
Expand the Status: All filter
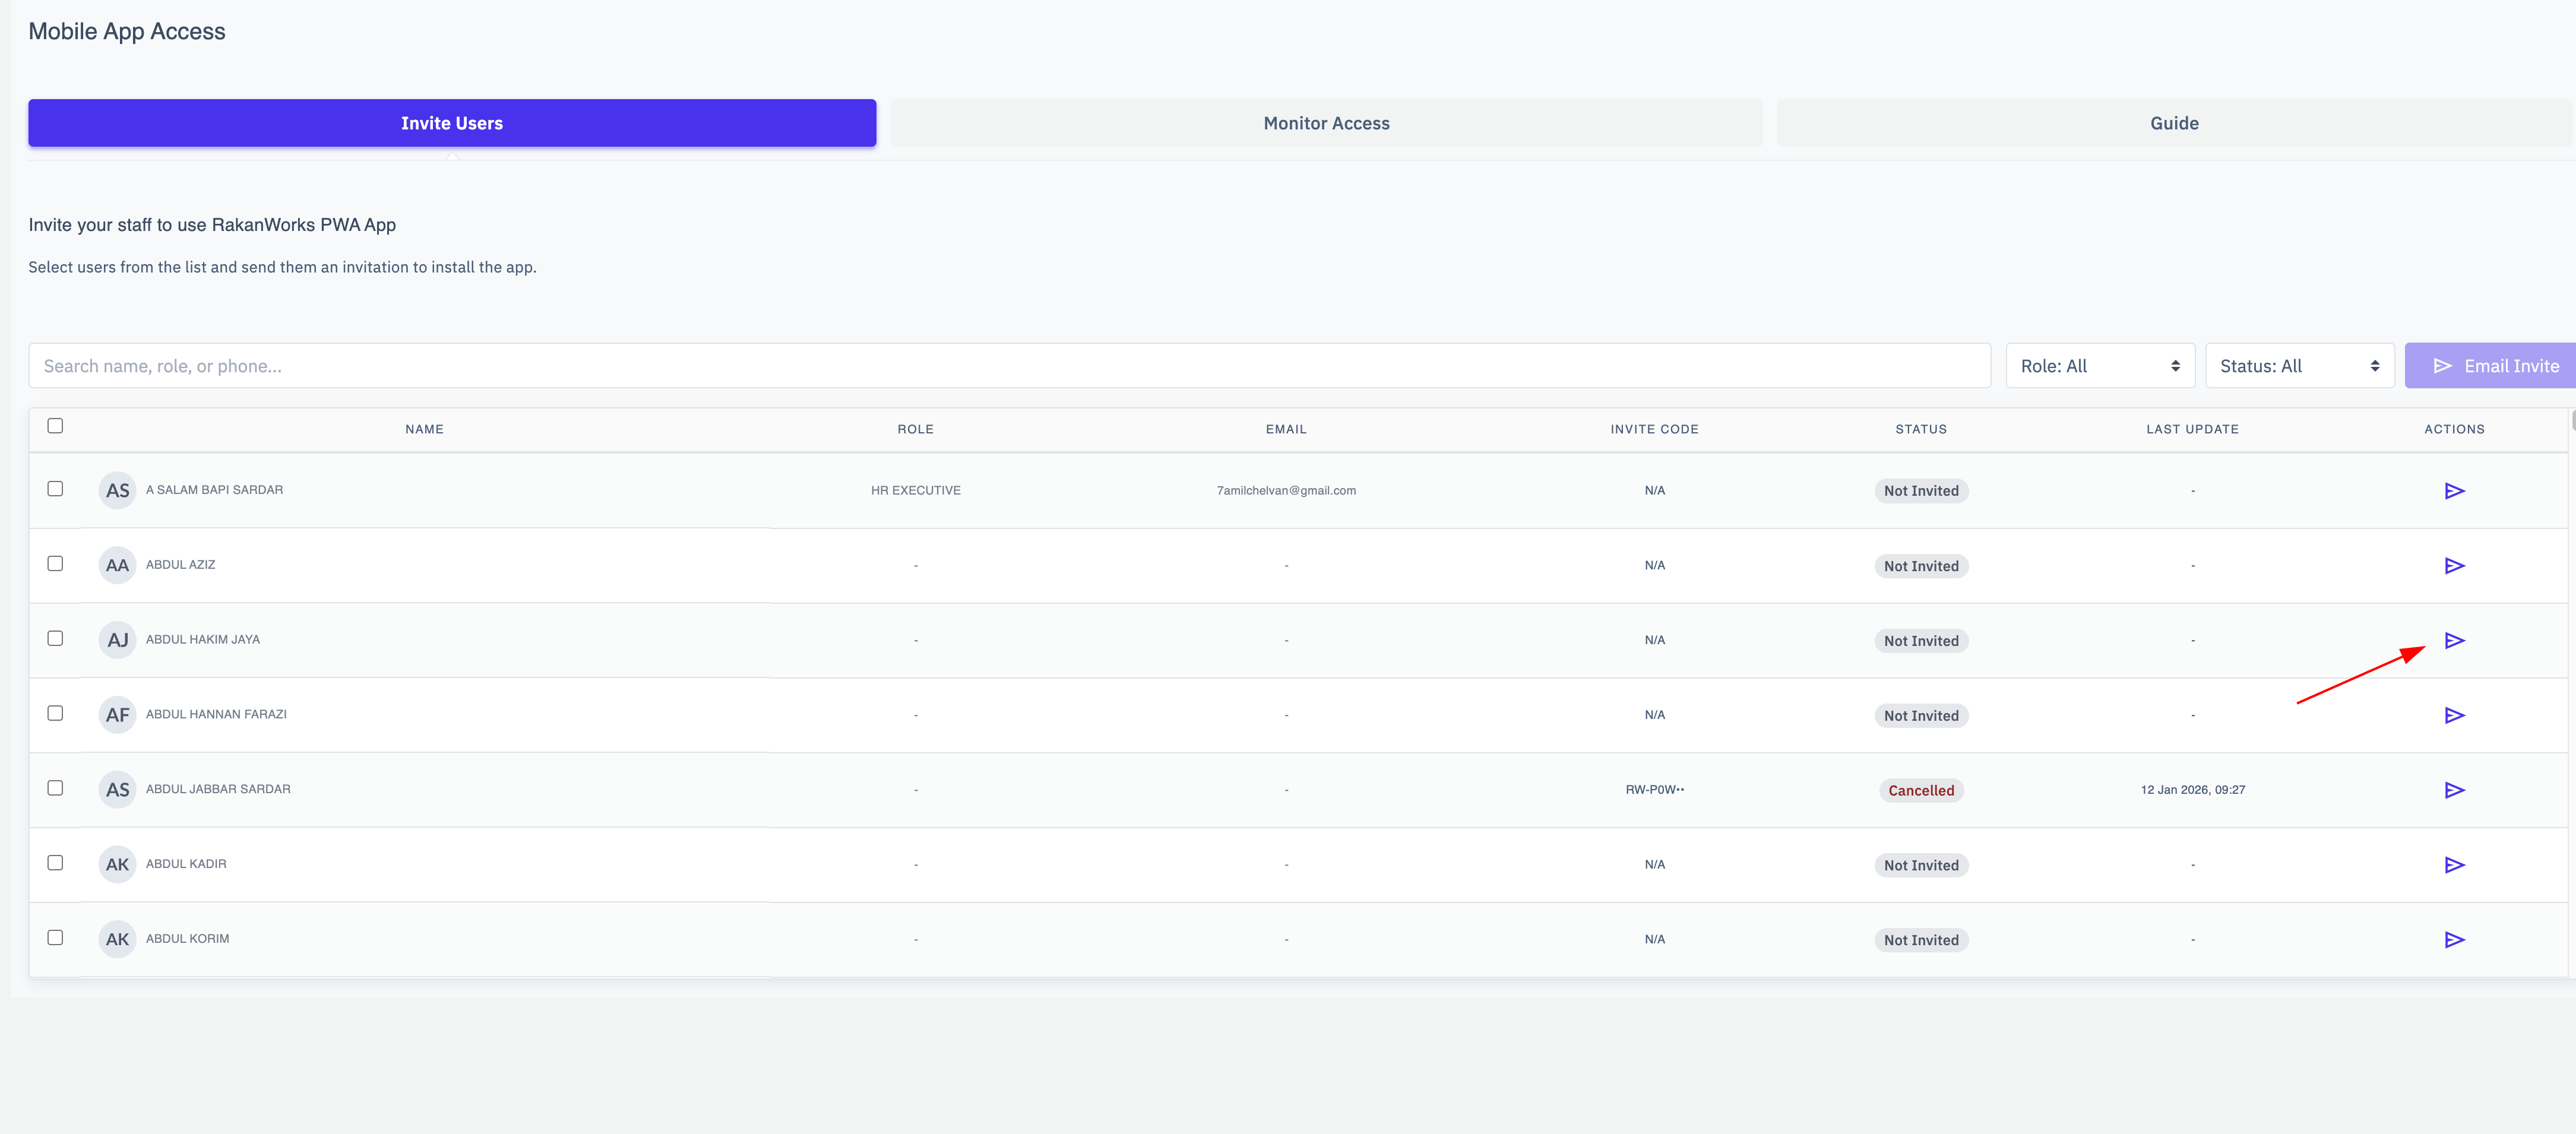tap(2298, 366)
